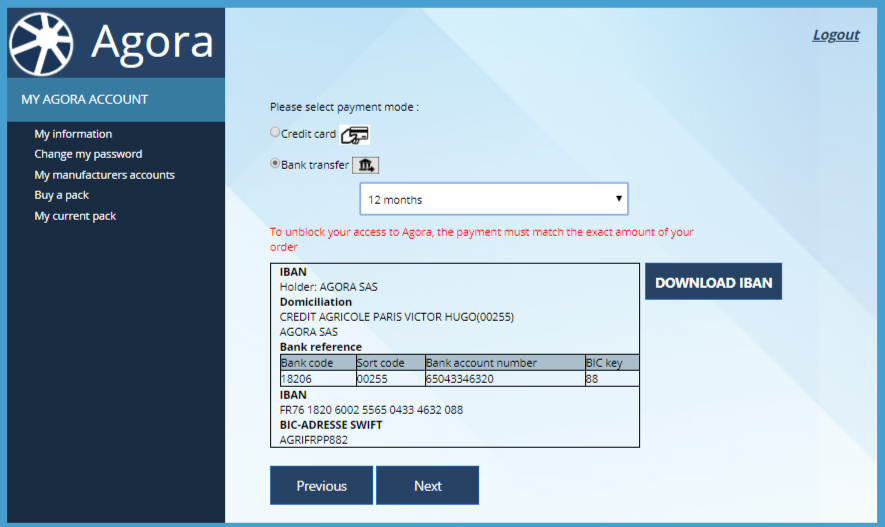Click bank account number 65043346320
The width and height of the screenshot is (885, 527).
point(459,379)
